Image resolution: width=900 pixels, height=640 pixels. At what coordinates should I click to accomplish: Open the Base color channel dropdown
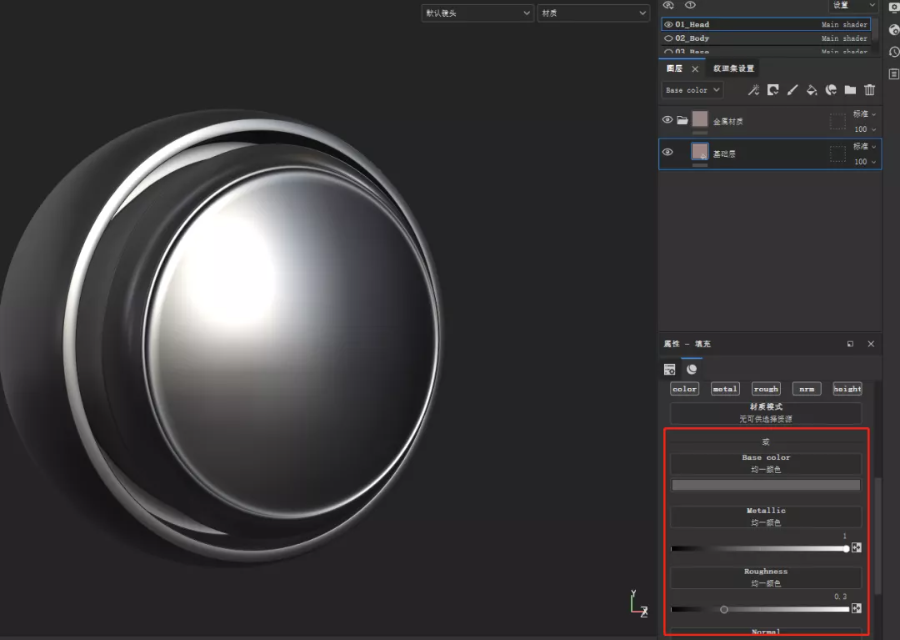[692, 90]
